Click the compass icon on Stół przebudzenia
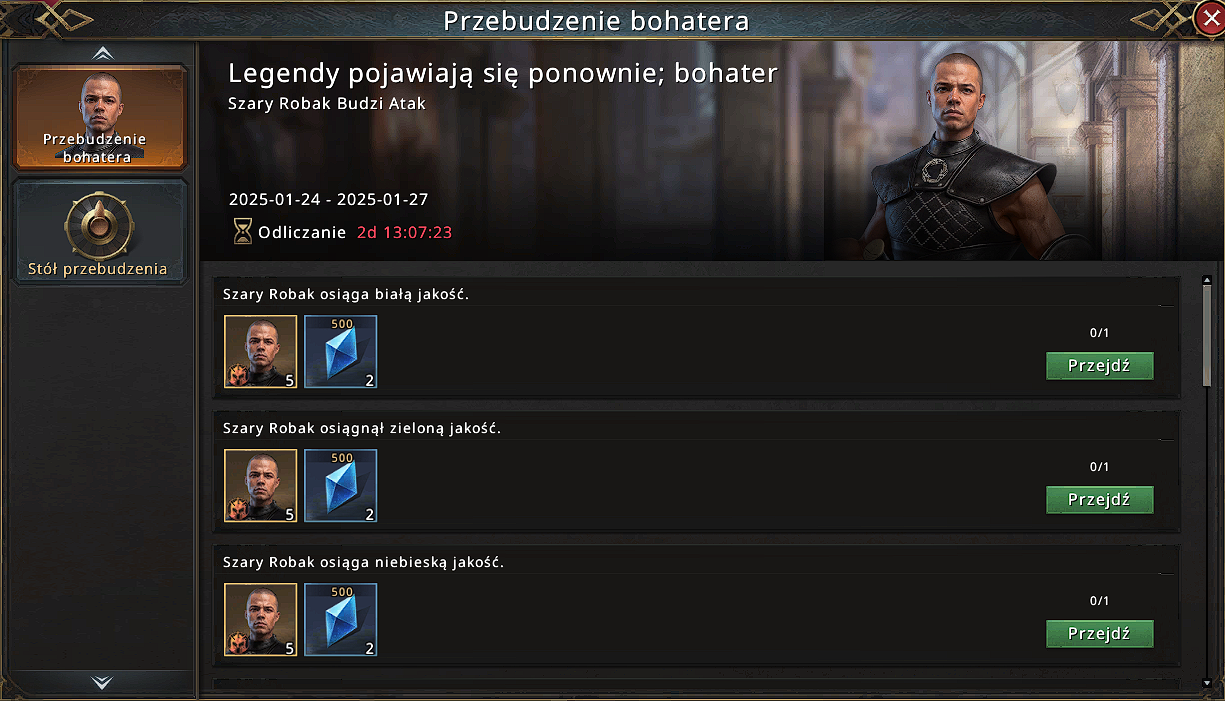Viewport: 1225px width, 701px height. 99,224
